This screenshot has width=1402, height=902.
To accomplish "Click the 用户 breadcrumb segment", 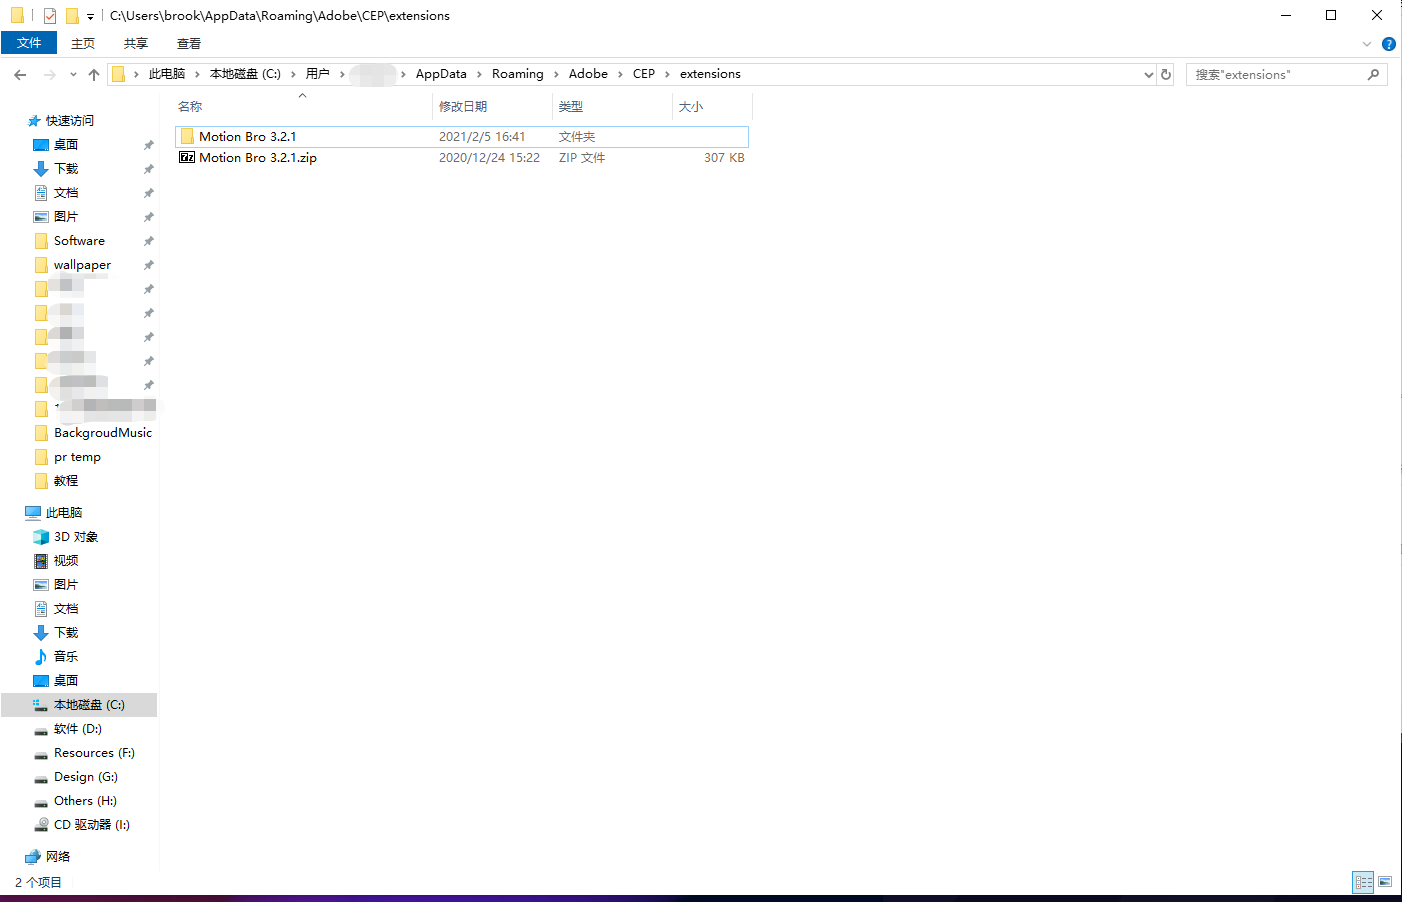I will tap(318, 74).
